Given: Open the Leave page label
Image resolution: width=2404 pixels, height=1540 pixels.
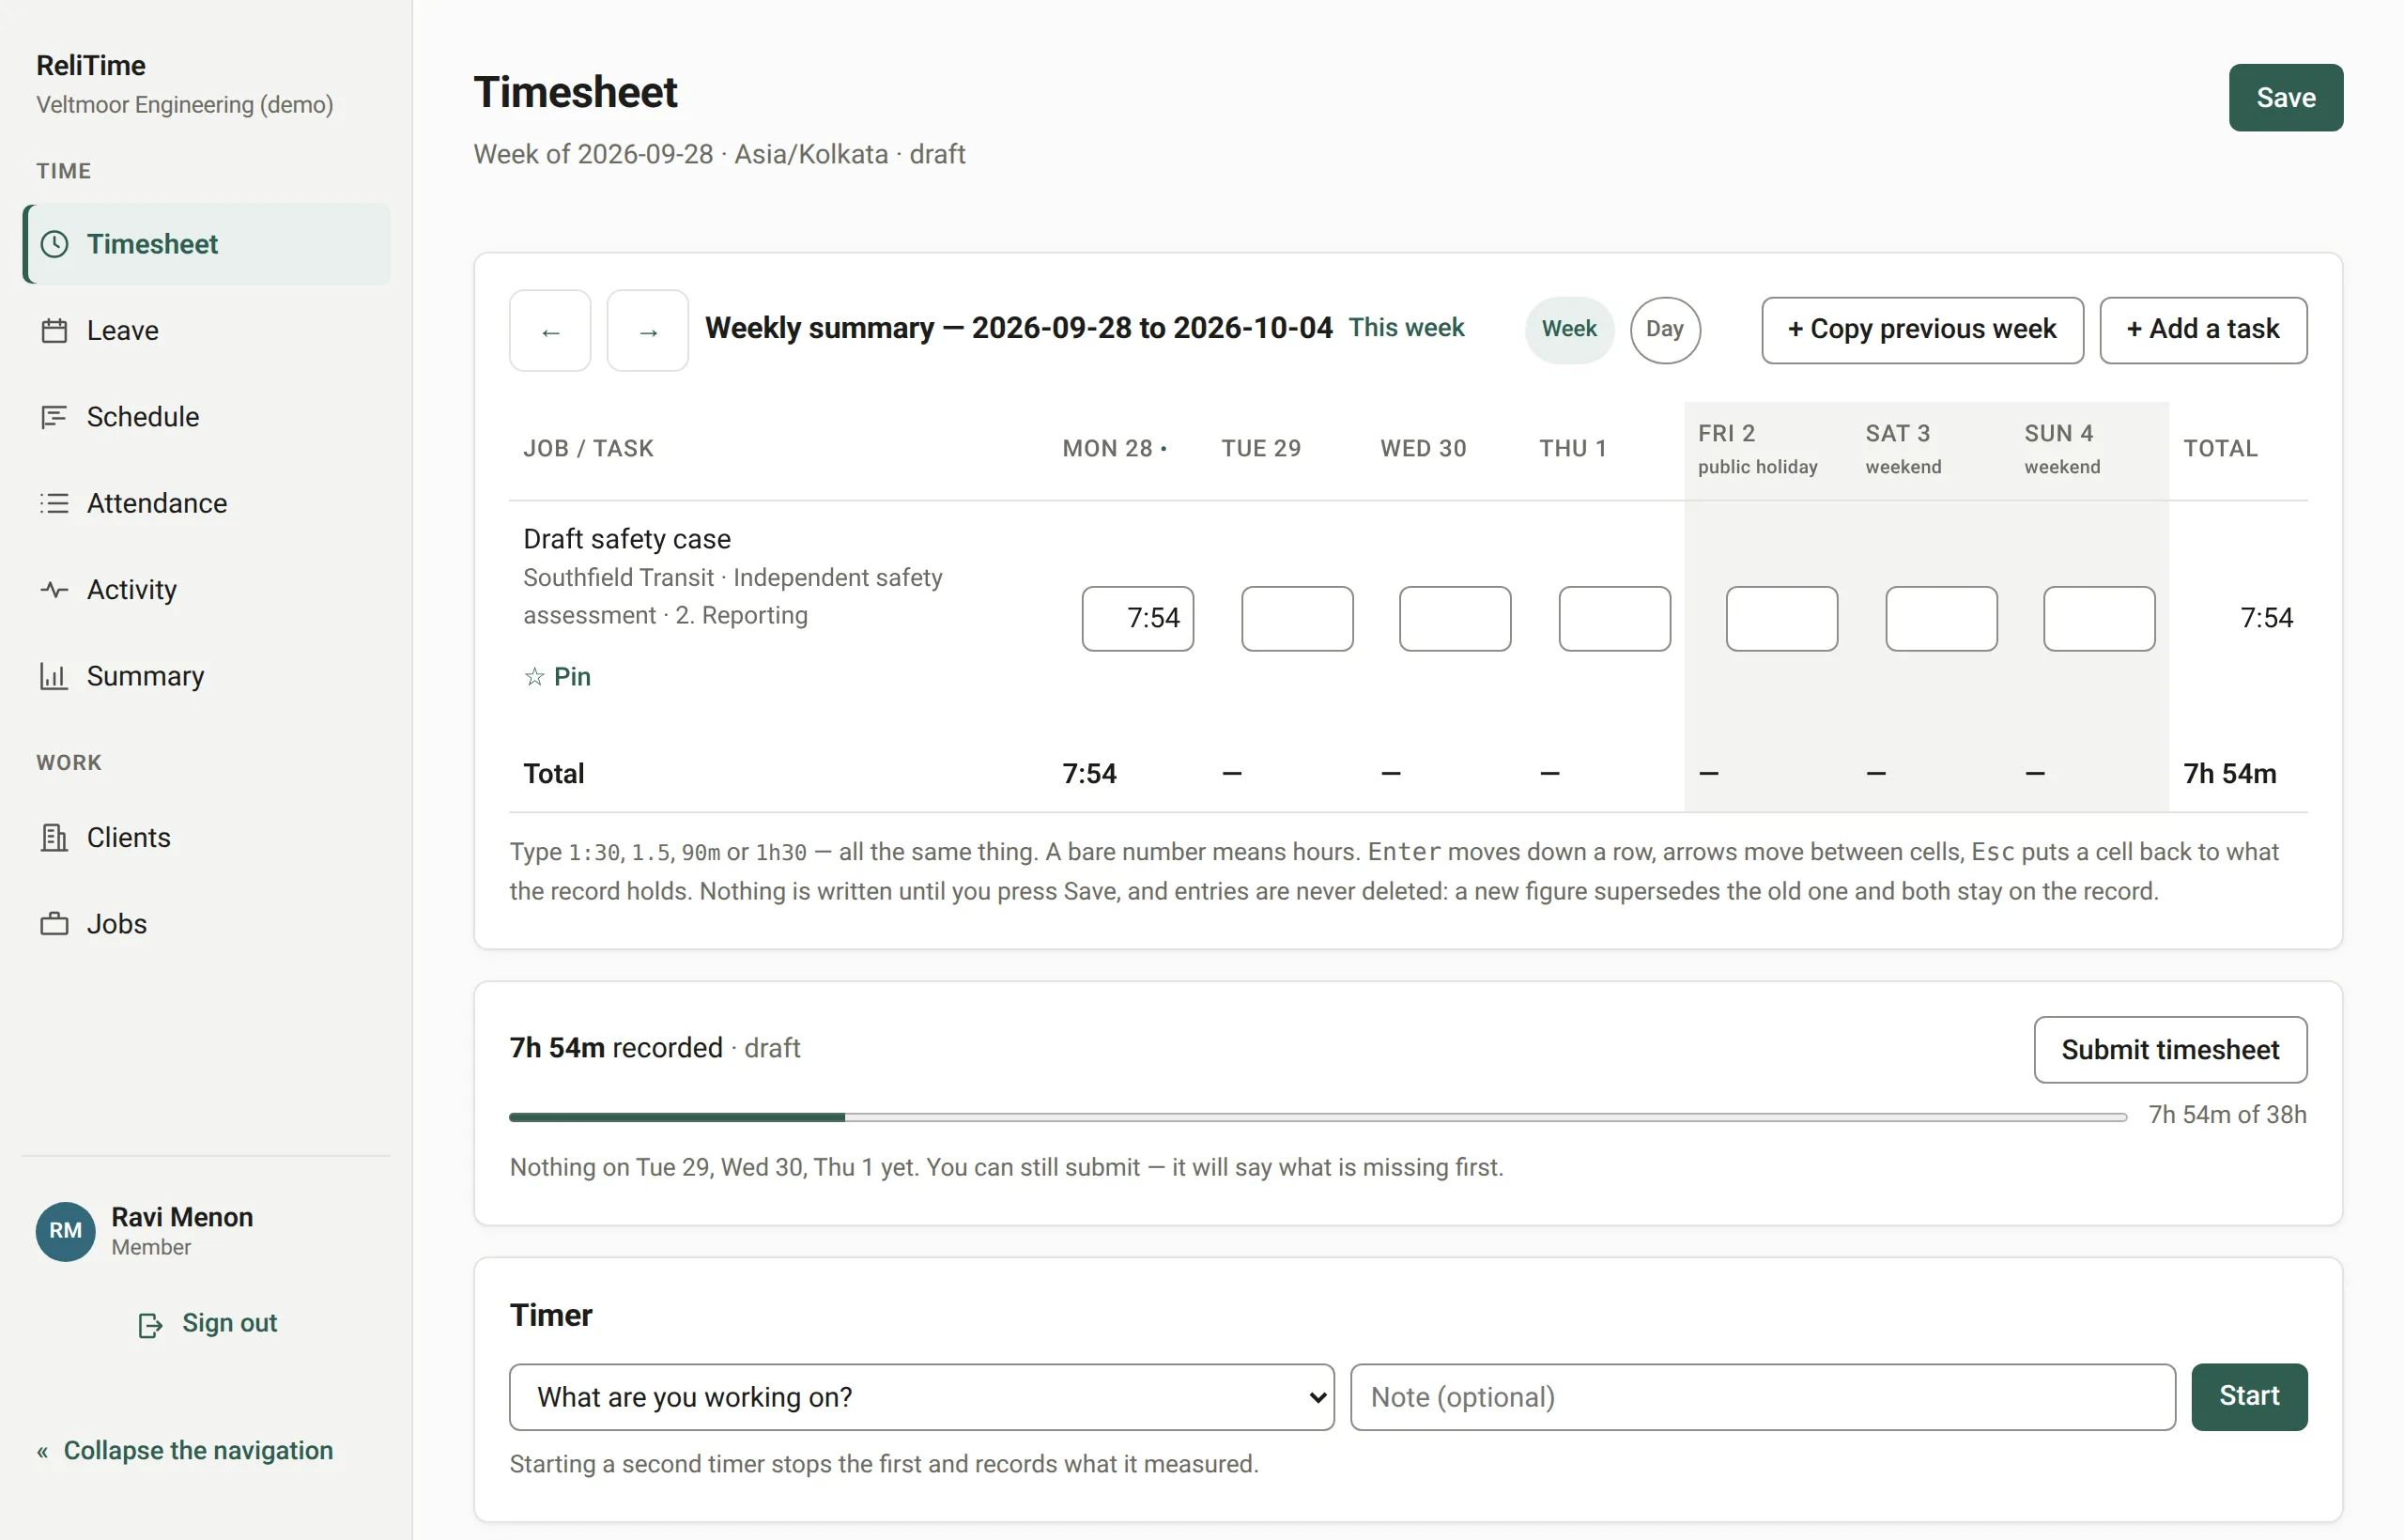Looking at the screenshot, I should click(123, 331).
